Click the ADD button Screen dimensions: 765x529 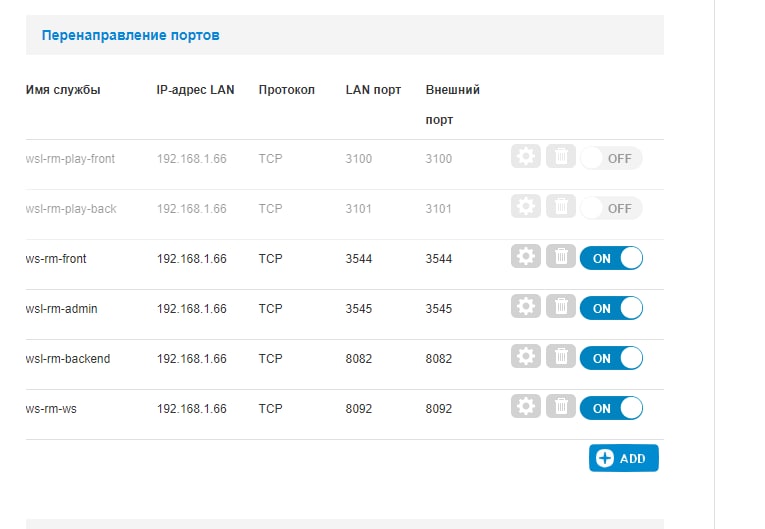point(624,458)
